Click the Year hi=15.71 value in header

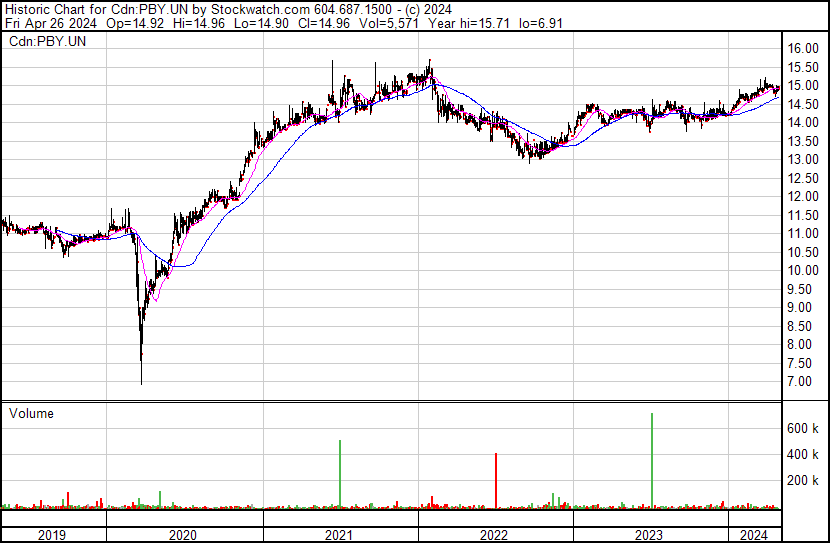click(470, 23)
